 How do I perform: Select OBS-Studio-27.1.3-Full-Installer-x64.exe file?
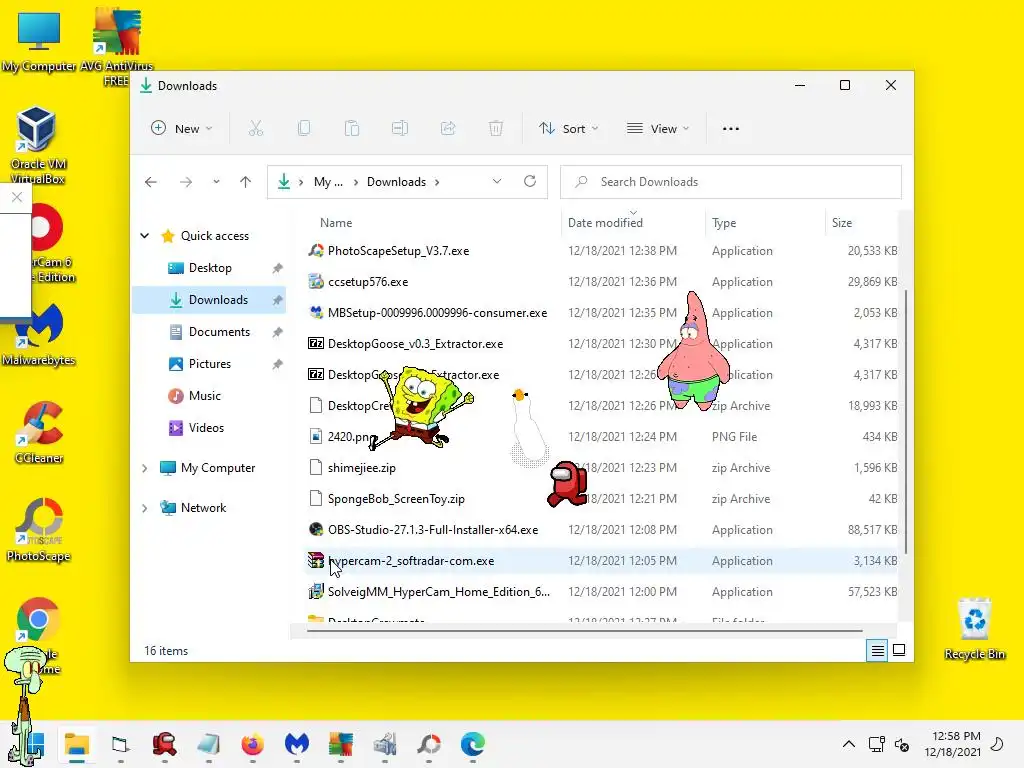601,530
